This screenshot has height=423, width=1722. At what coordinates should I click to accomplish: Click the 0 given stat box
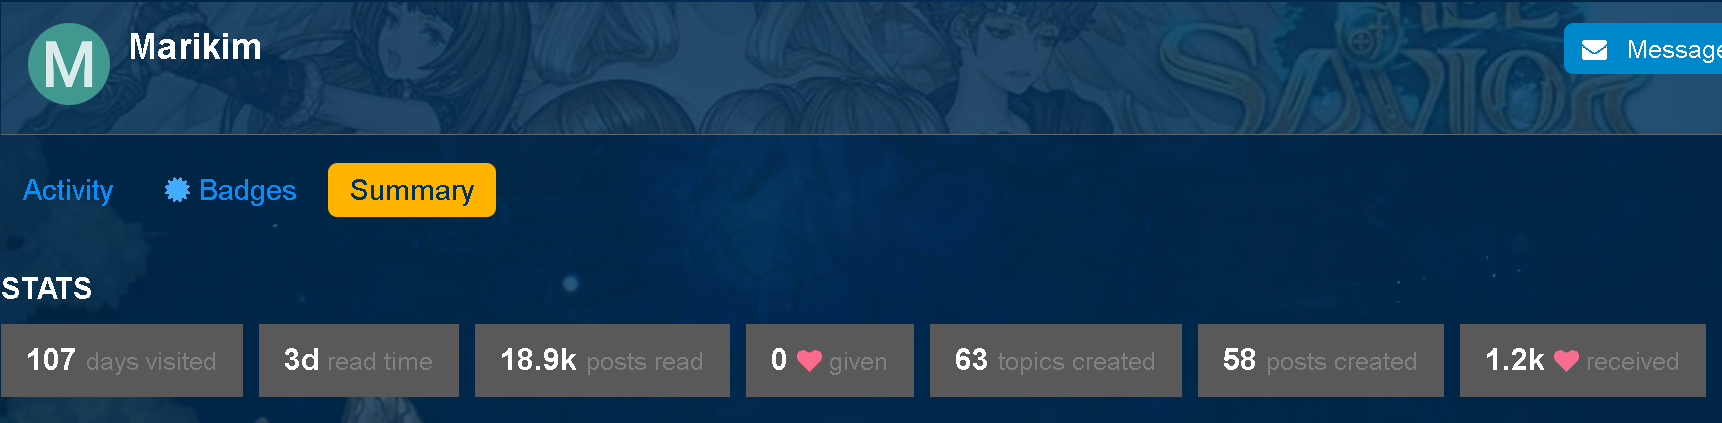click(830, 360)
